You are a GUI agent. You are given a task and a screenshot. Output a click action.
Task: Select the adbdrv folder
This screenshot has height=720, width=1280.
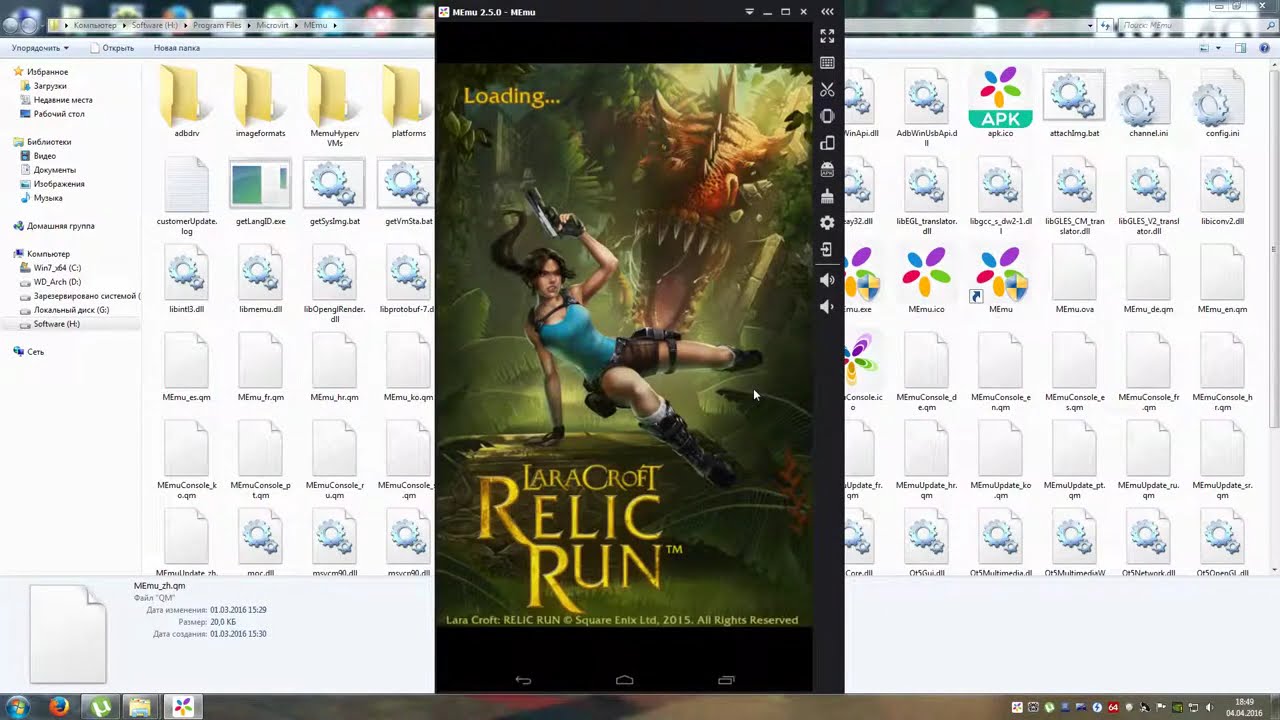(186, 104)
